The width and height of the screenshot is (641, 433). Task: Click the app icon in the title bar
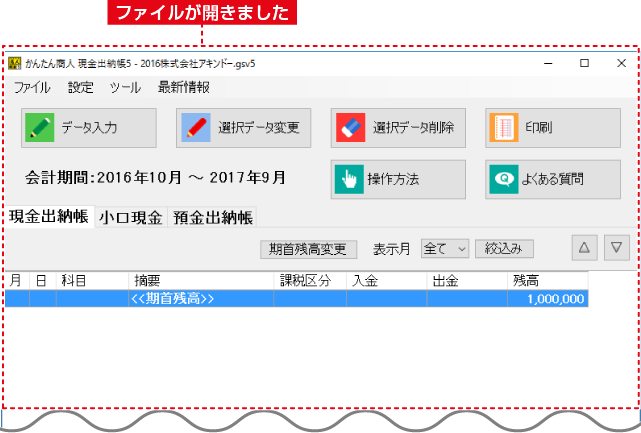(x=15, y=63)
